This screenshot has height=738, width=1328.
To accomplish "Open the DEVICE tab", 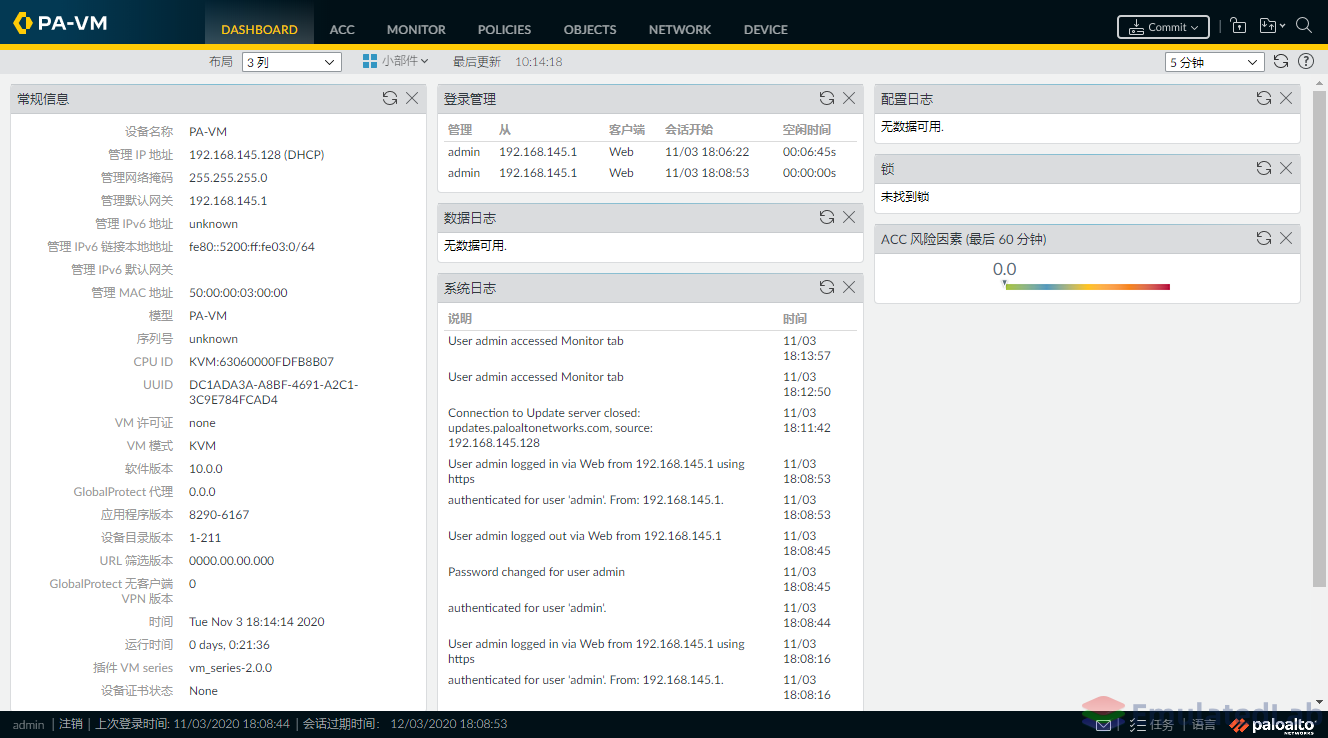I will 766,29.
